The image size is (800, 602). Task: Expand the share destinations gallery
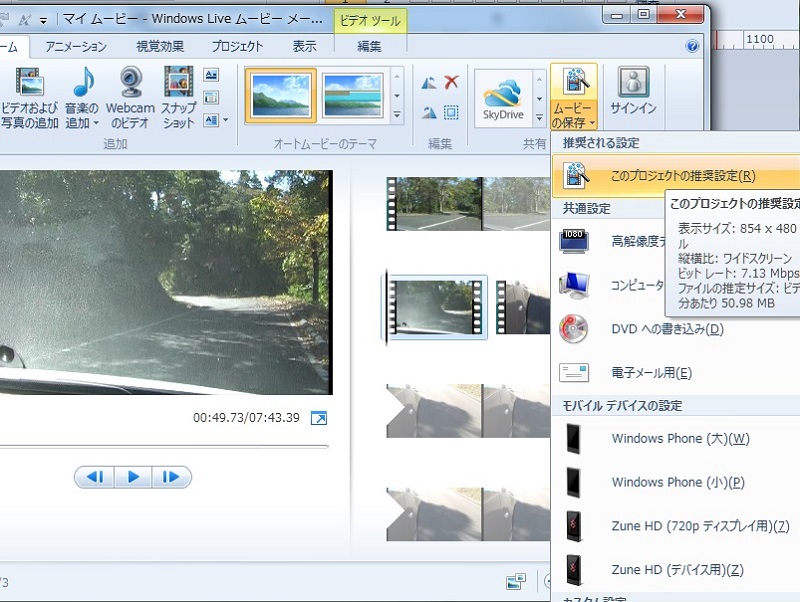539,118
